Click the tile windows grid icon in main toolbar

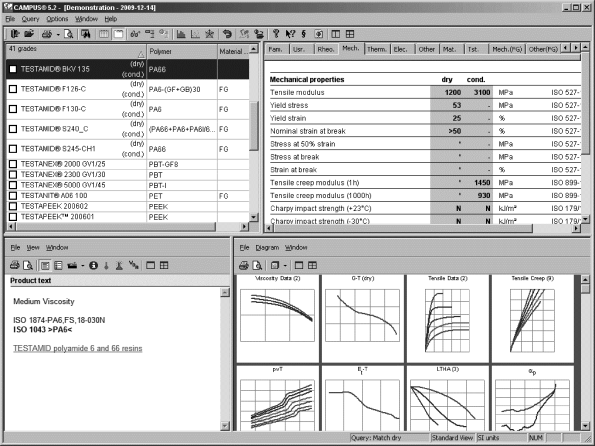(350, 34)
